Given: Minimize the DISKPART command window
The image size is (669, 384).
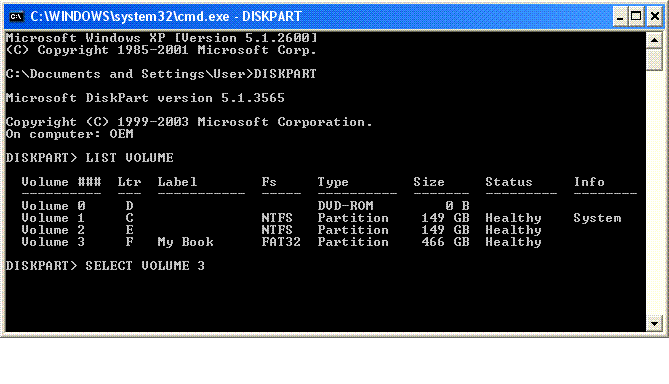Looking at the screenshot, I should [x=620, y=17].
